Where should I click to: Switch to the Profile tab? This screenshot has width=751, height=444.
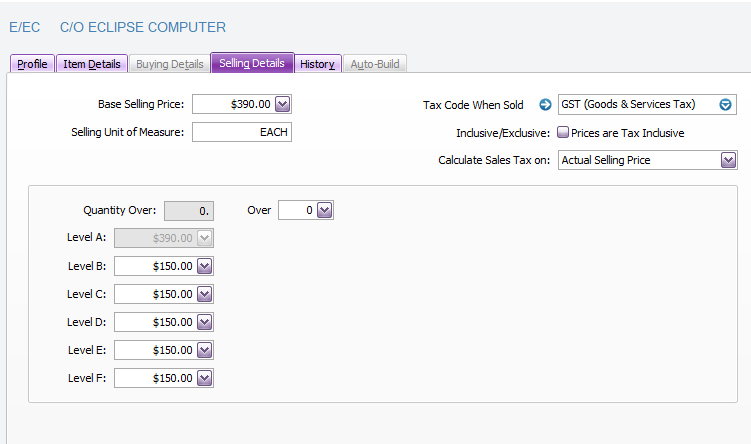[32, 64]
